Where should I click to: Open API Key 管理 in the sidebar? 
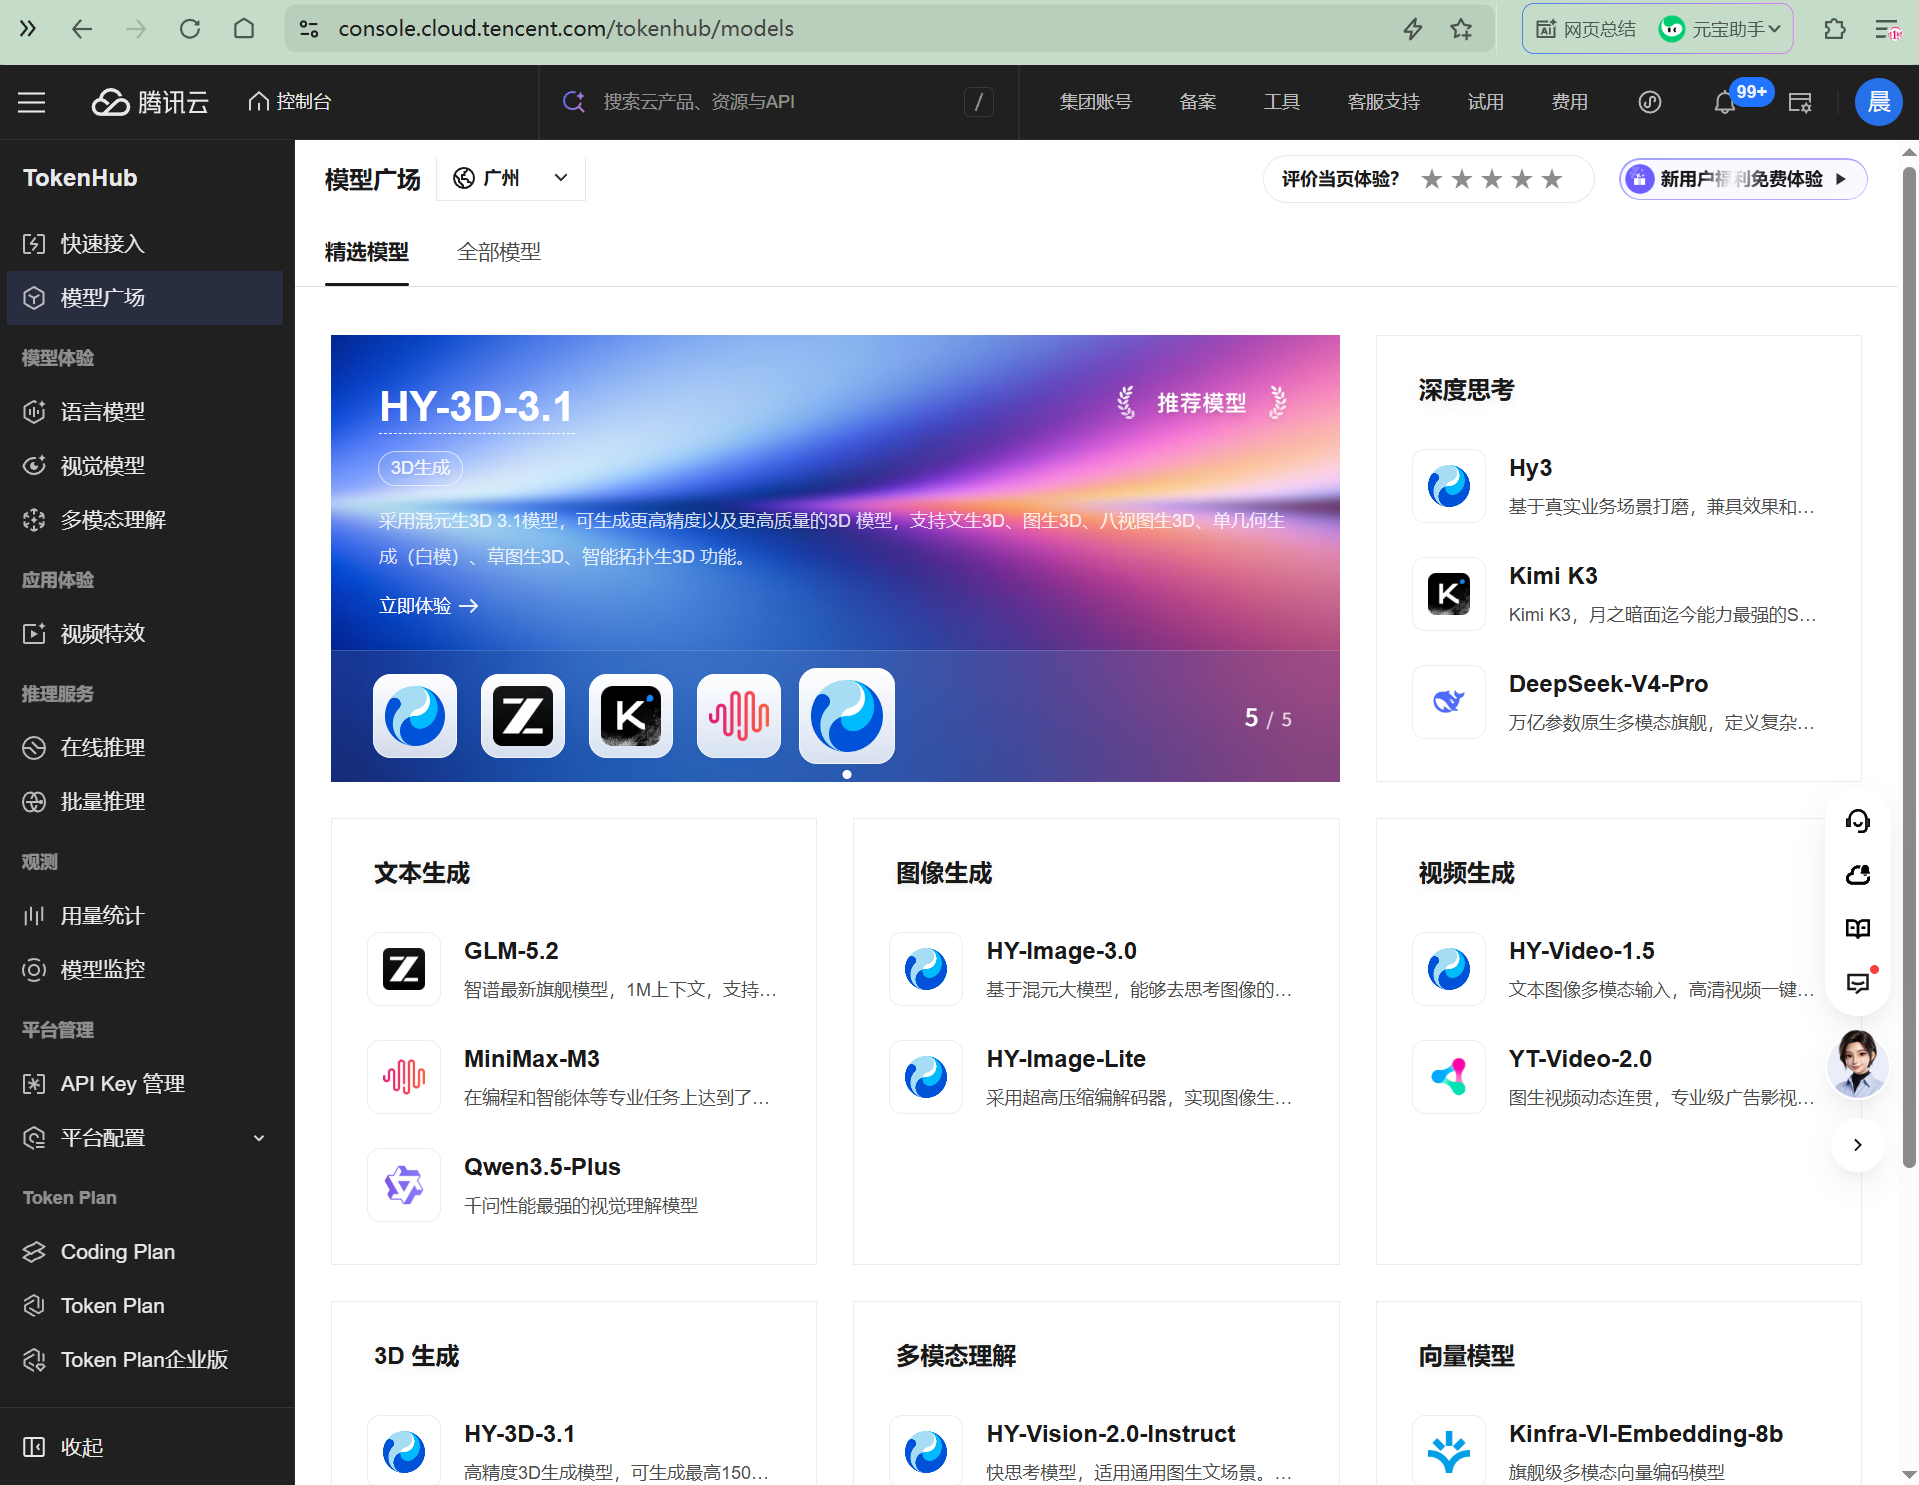click(145, 1084)
